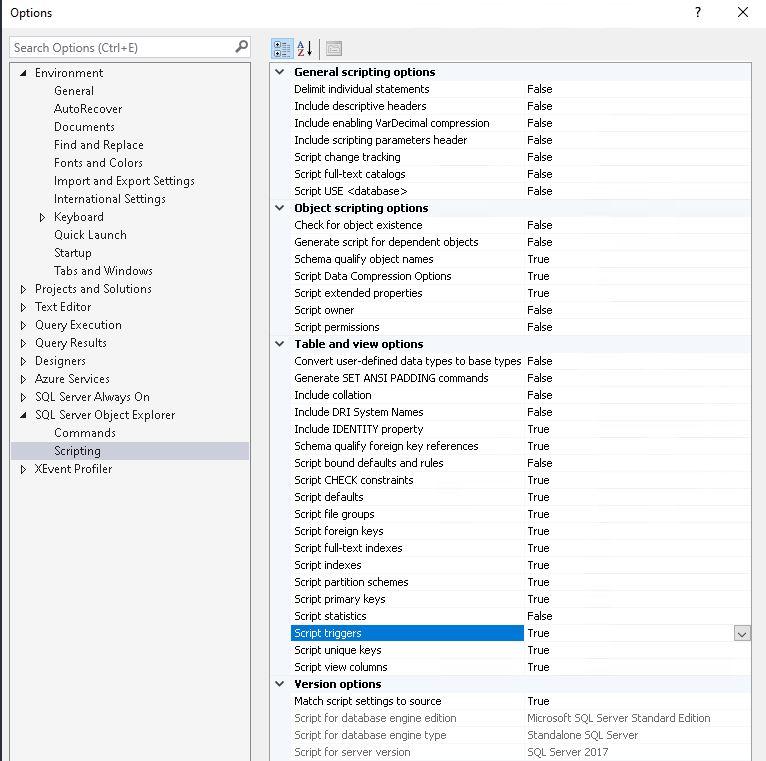Open the Script triggers value dropdown
Image resolution: width=766 pixels, height=761 pixels.
pyautogui.click(x=741, y=633)
